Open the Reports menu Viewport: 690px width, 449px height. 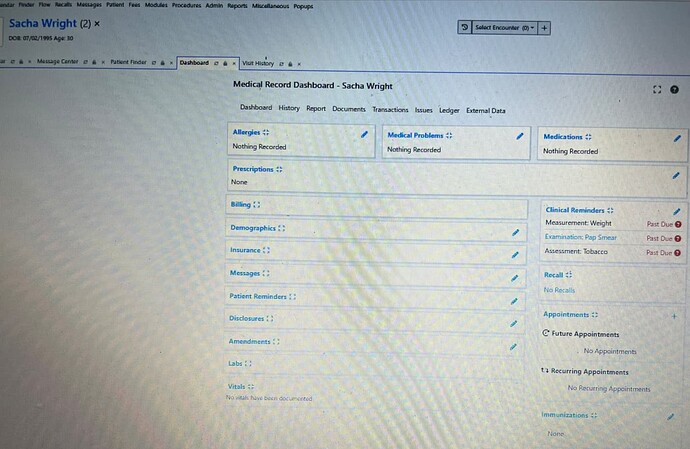coord(237,6)
